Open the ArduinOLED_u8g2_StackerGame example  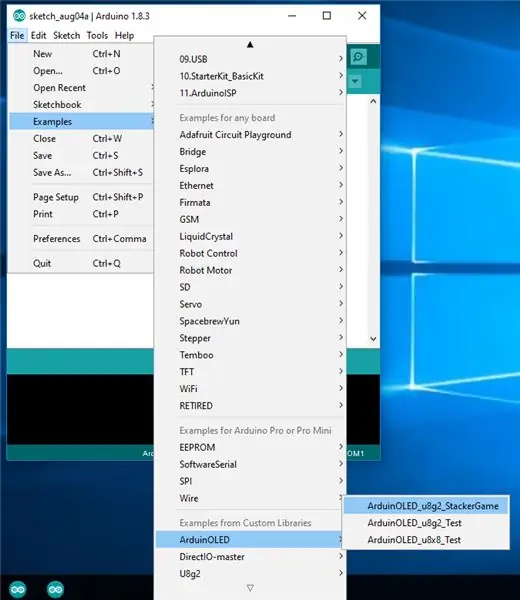tap(426, 506)
